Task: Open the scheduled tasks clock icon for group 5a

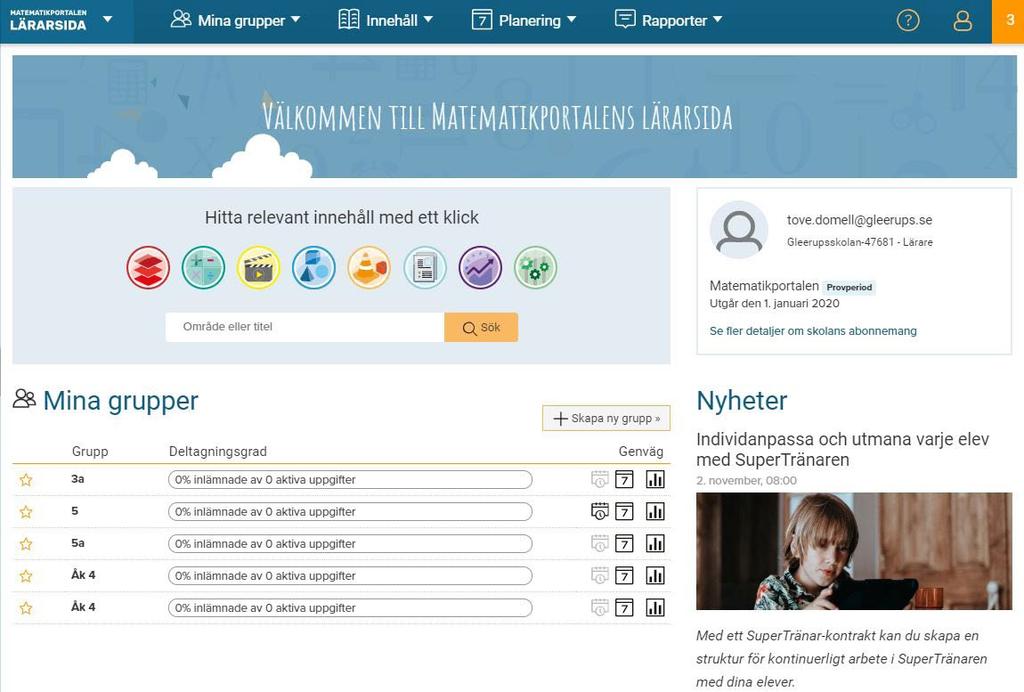Action: (x=600, y=543)
